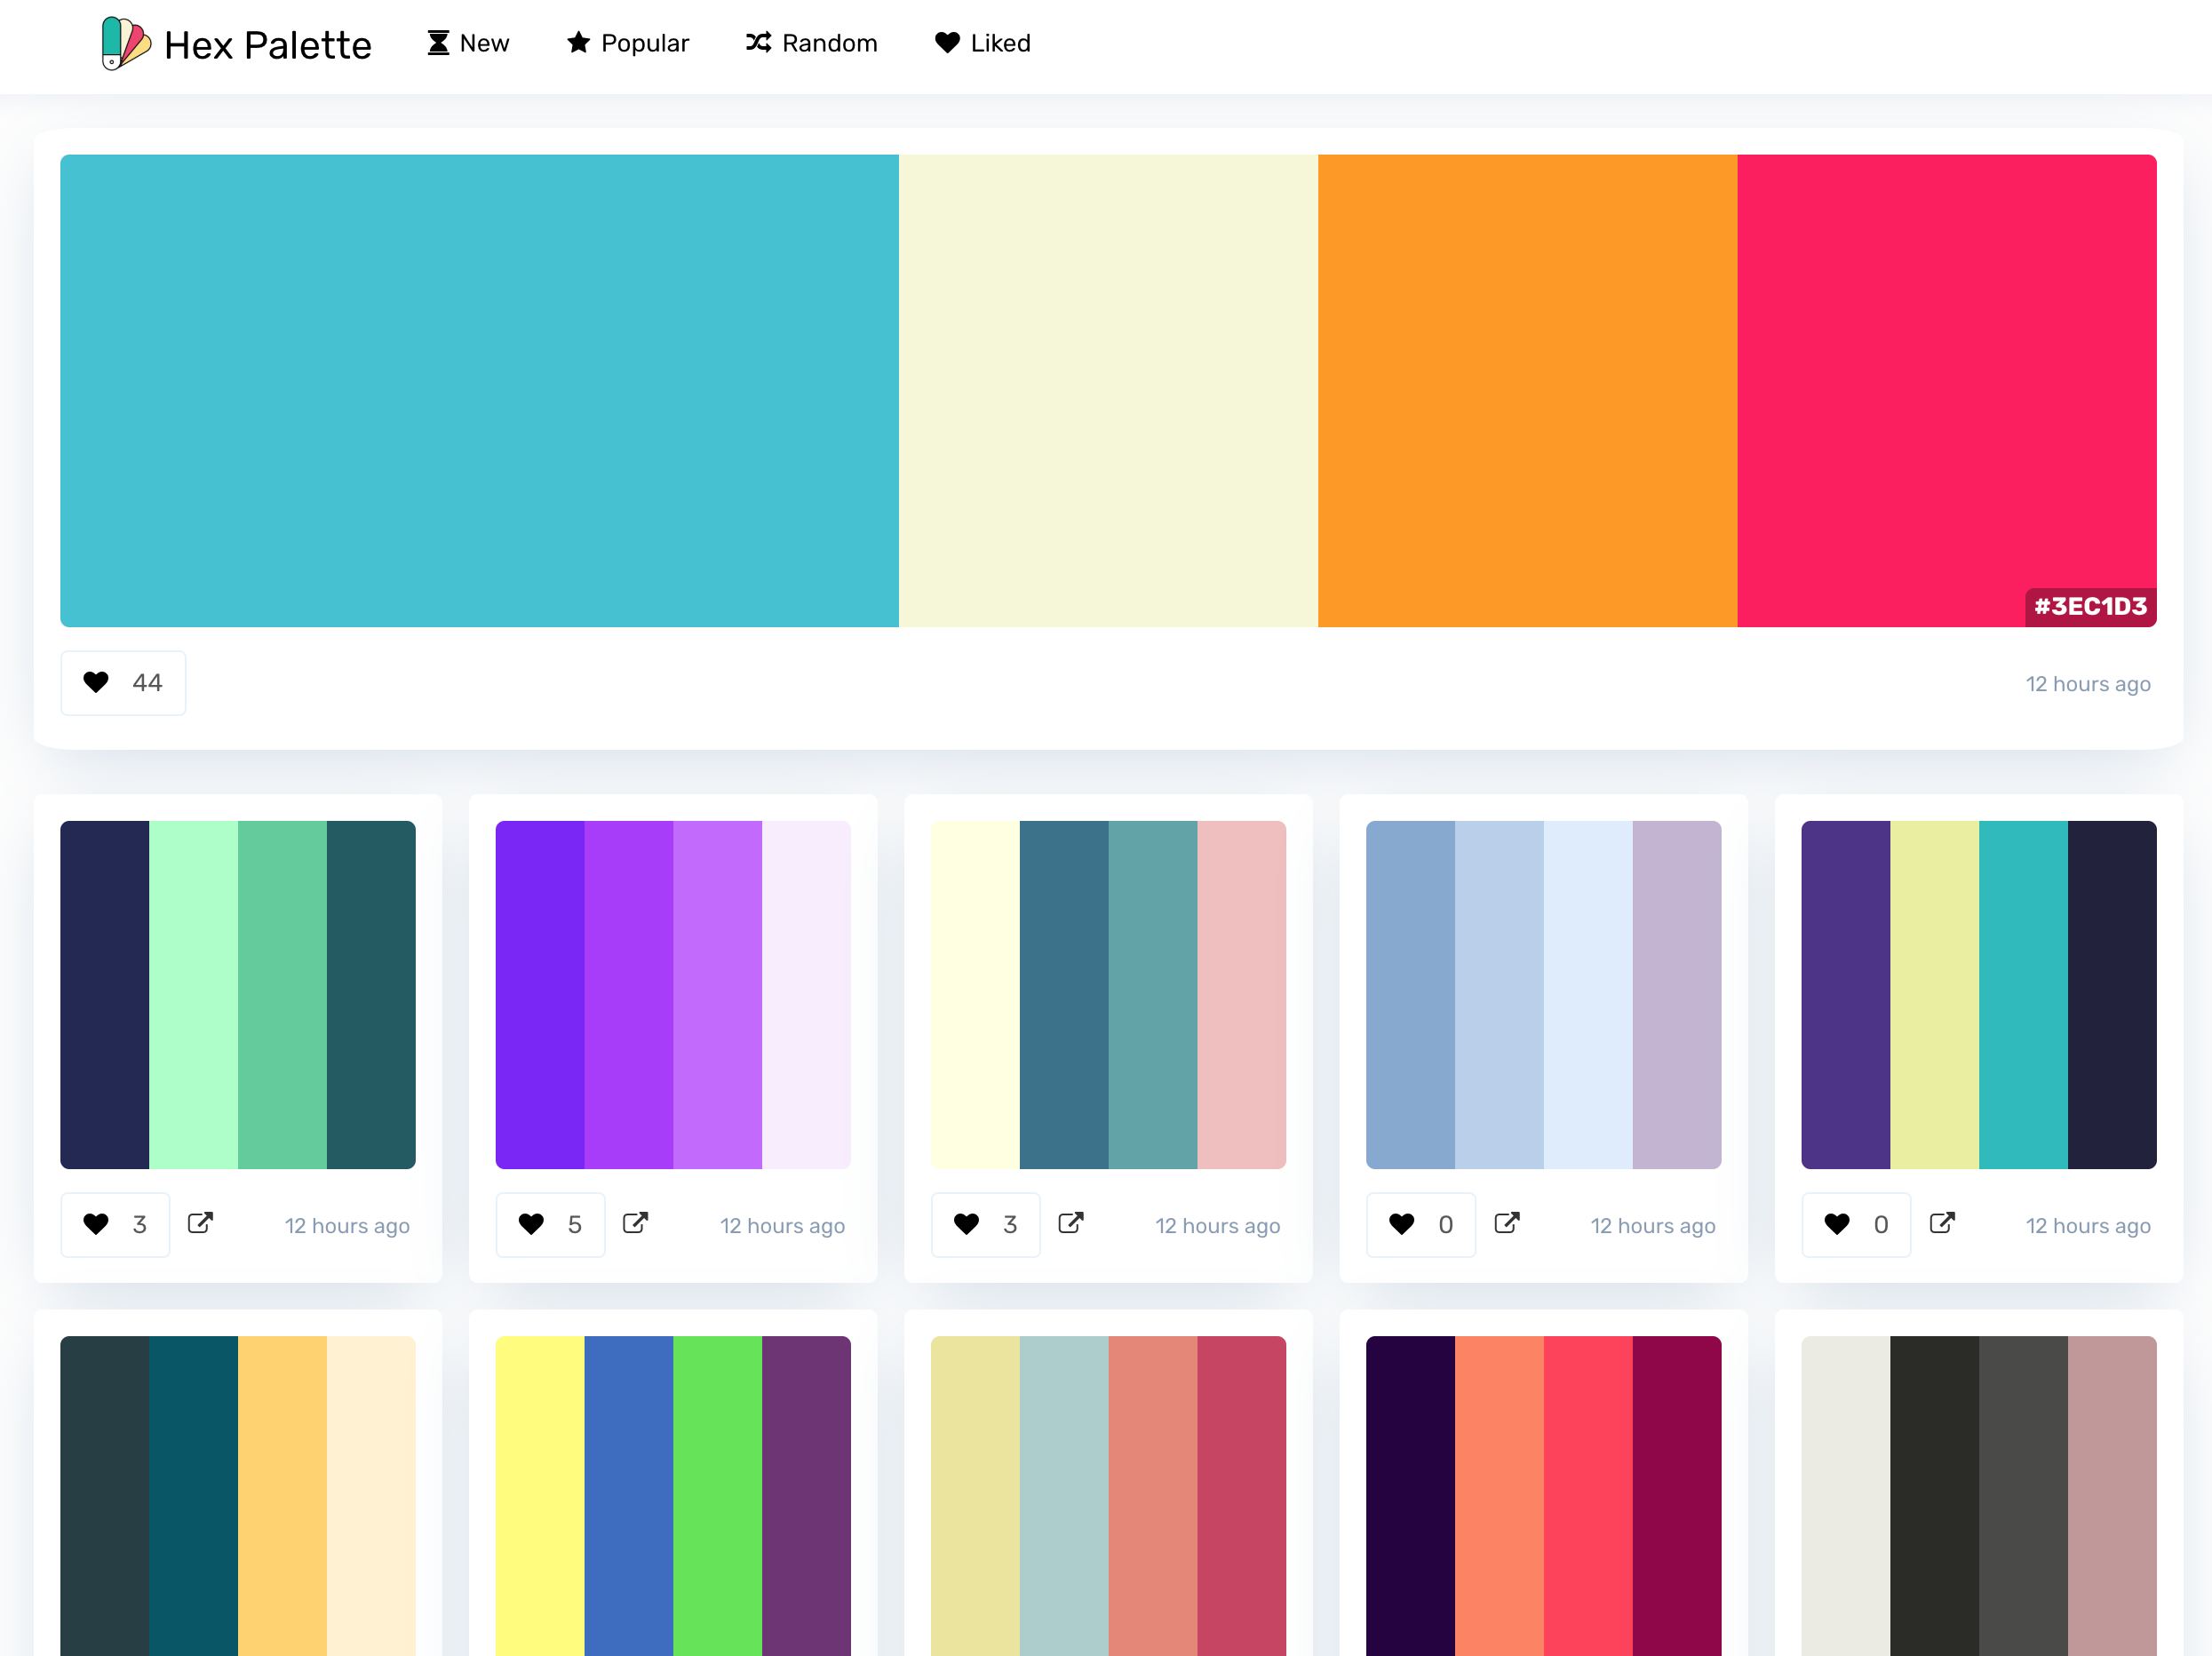Go to the Popular palettes tab
The image size is (2212, 1656).
pyautogui.click(x=628, y=44)
